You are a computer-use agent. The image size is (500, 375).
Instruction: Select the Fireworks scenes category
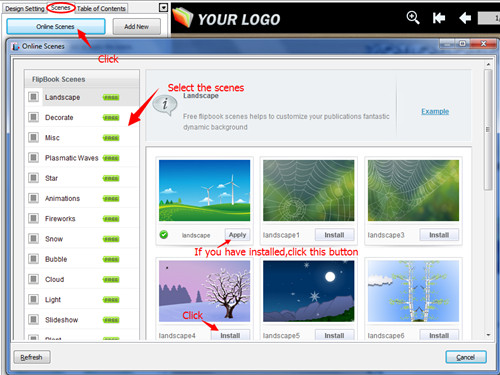coord(82,218)
